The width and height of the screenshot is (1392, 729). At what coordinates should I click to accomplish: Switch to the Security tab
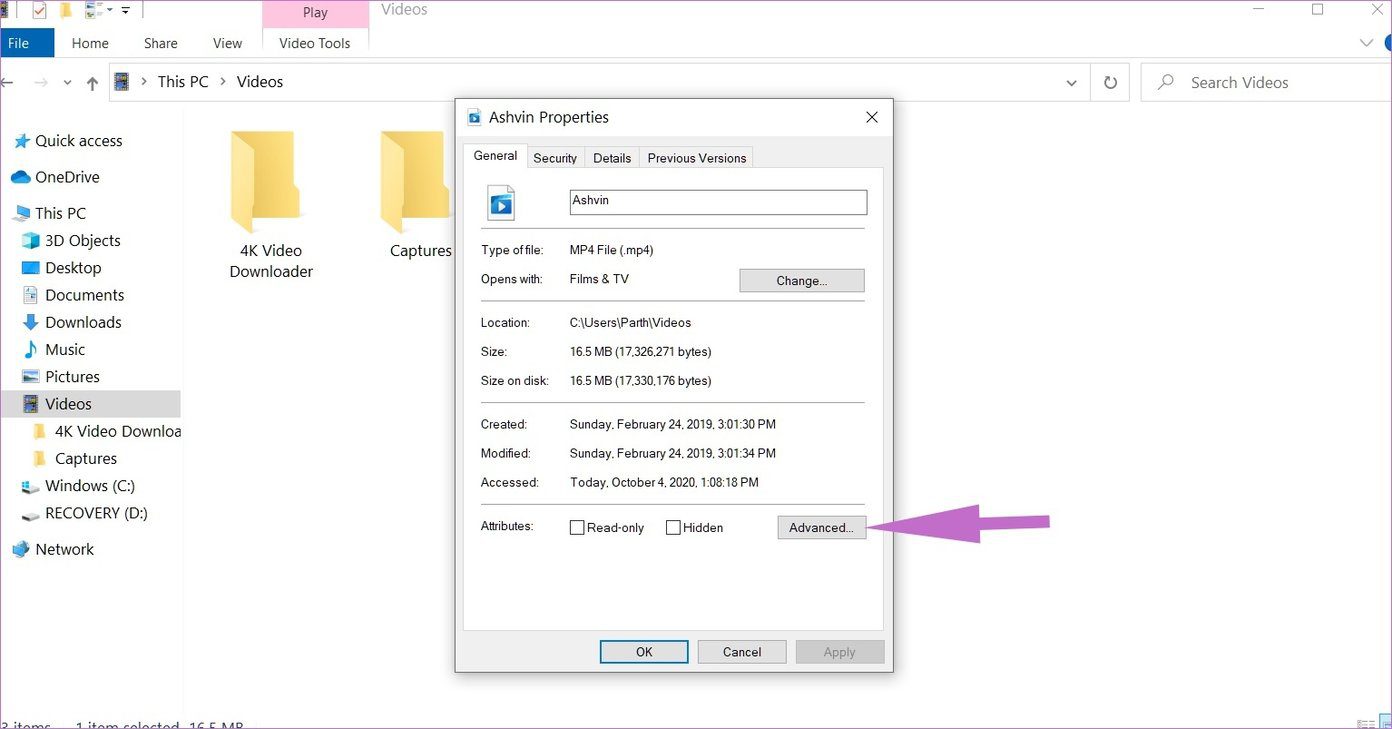[x=555, y=158]
